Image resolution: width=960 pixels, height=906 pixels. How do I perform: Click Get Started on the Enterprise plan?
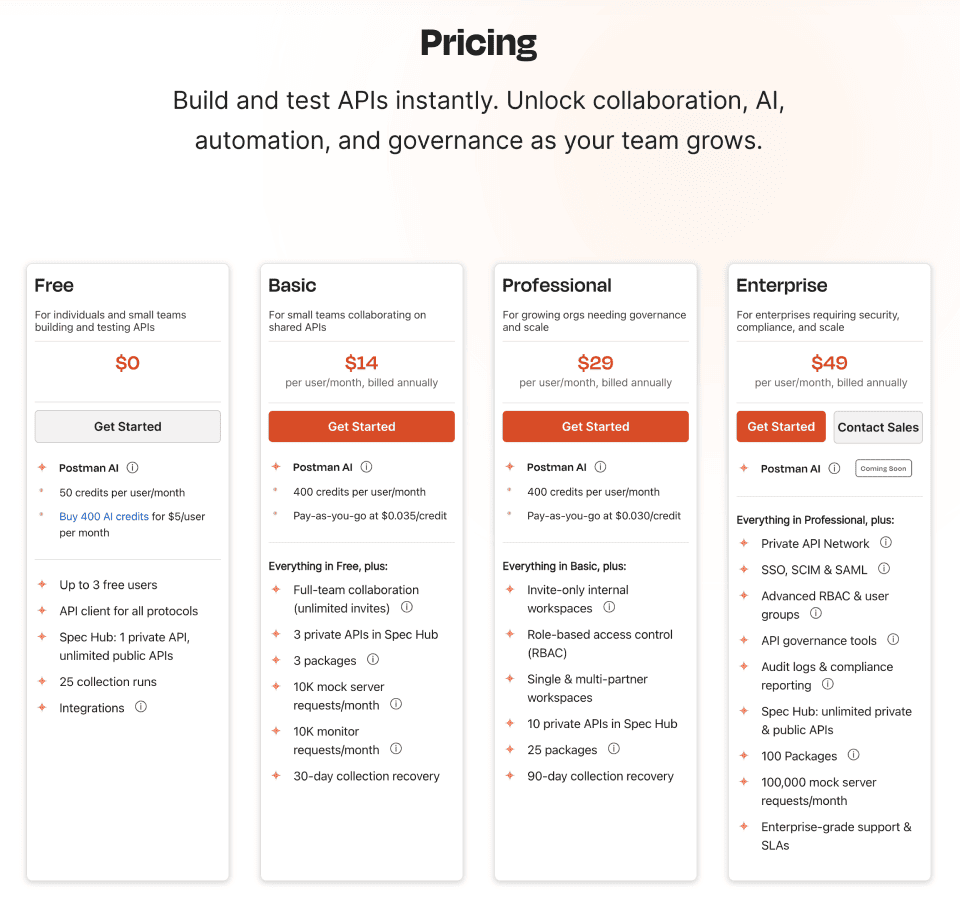click(x=781, y=427)
